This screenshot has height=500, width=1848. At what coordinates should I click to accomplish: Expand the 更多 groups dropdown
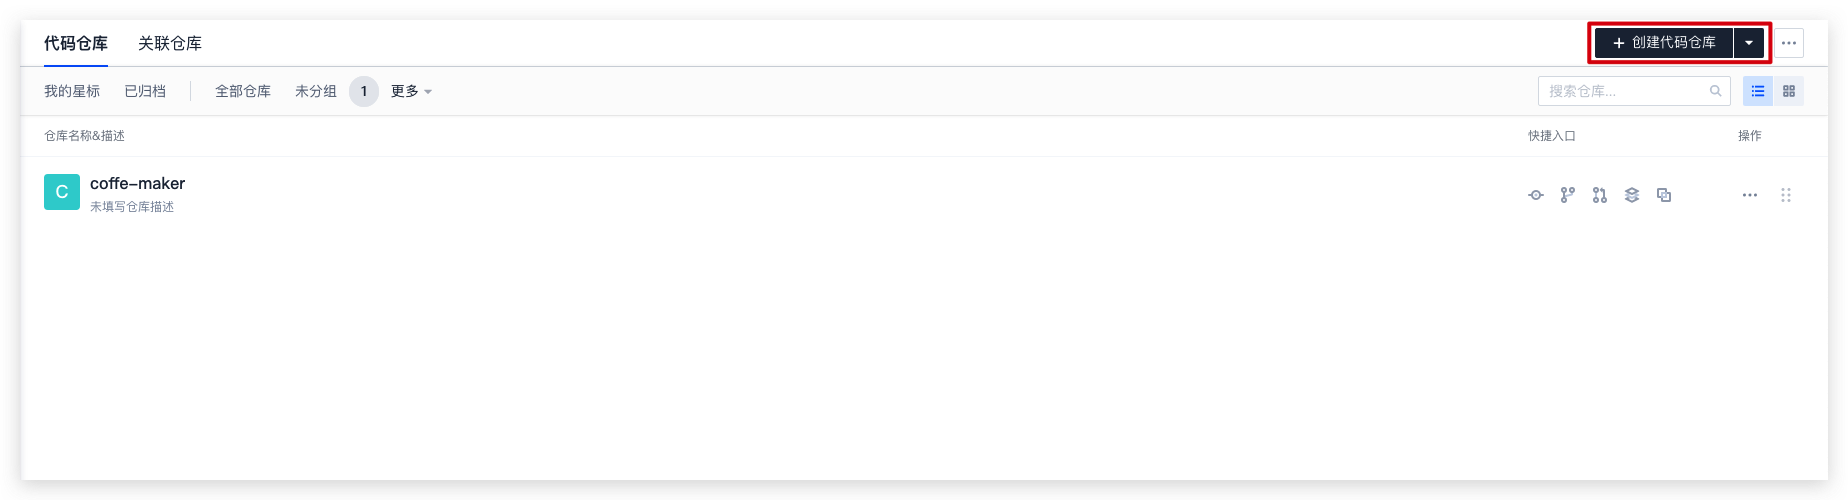[x=411, y=91]
